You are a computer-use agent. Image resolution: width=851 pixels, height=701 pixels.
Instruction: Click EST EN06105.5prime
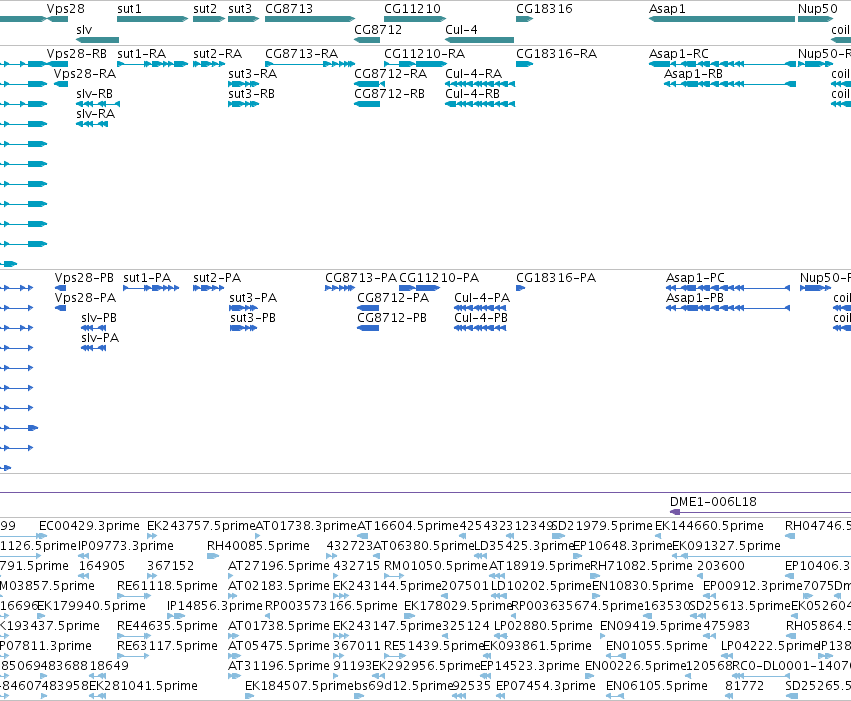tap(657, 686)
